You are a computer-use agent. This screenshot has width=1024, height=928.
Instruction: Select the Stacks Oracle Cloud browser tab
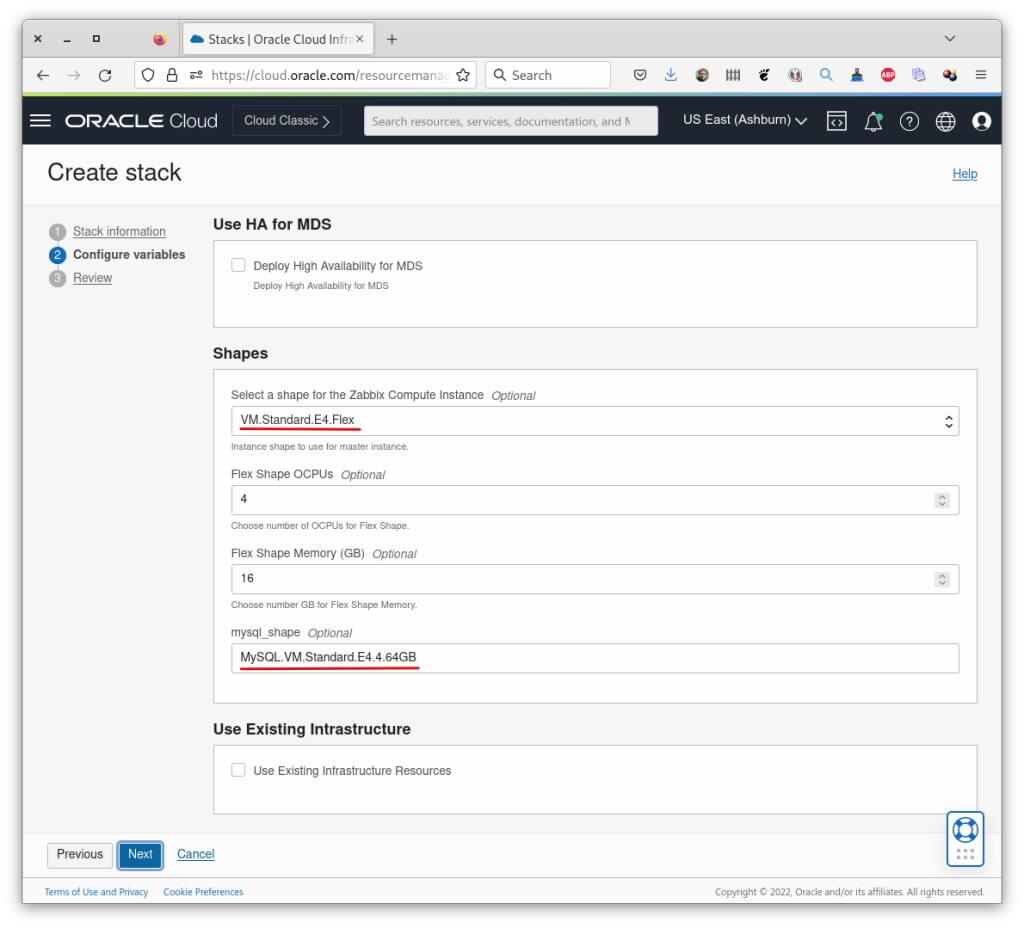(x=278, y=39)
